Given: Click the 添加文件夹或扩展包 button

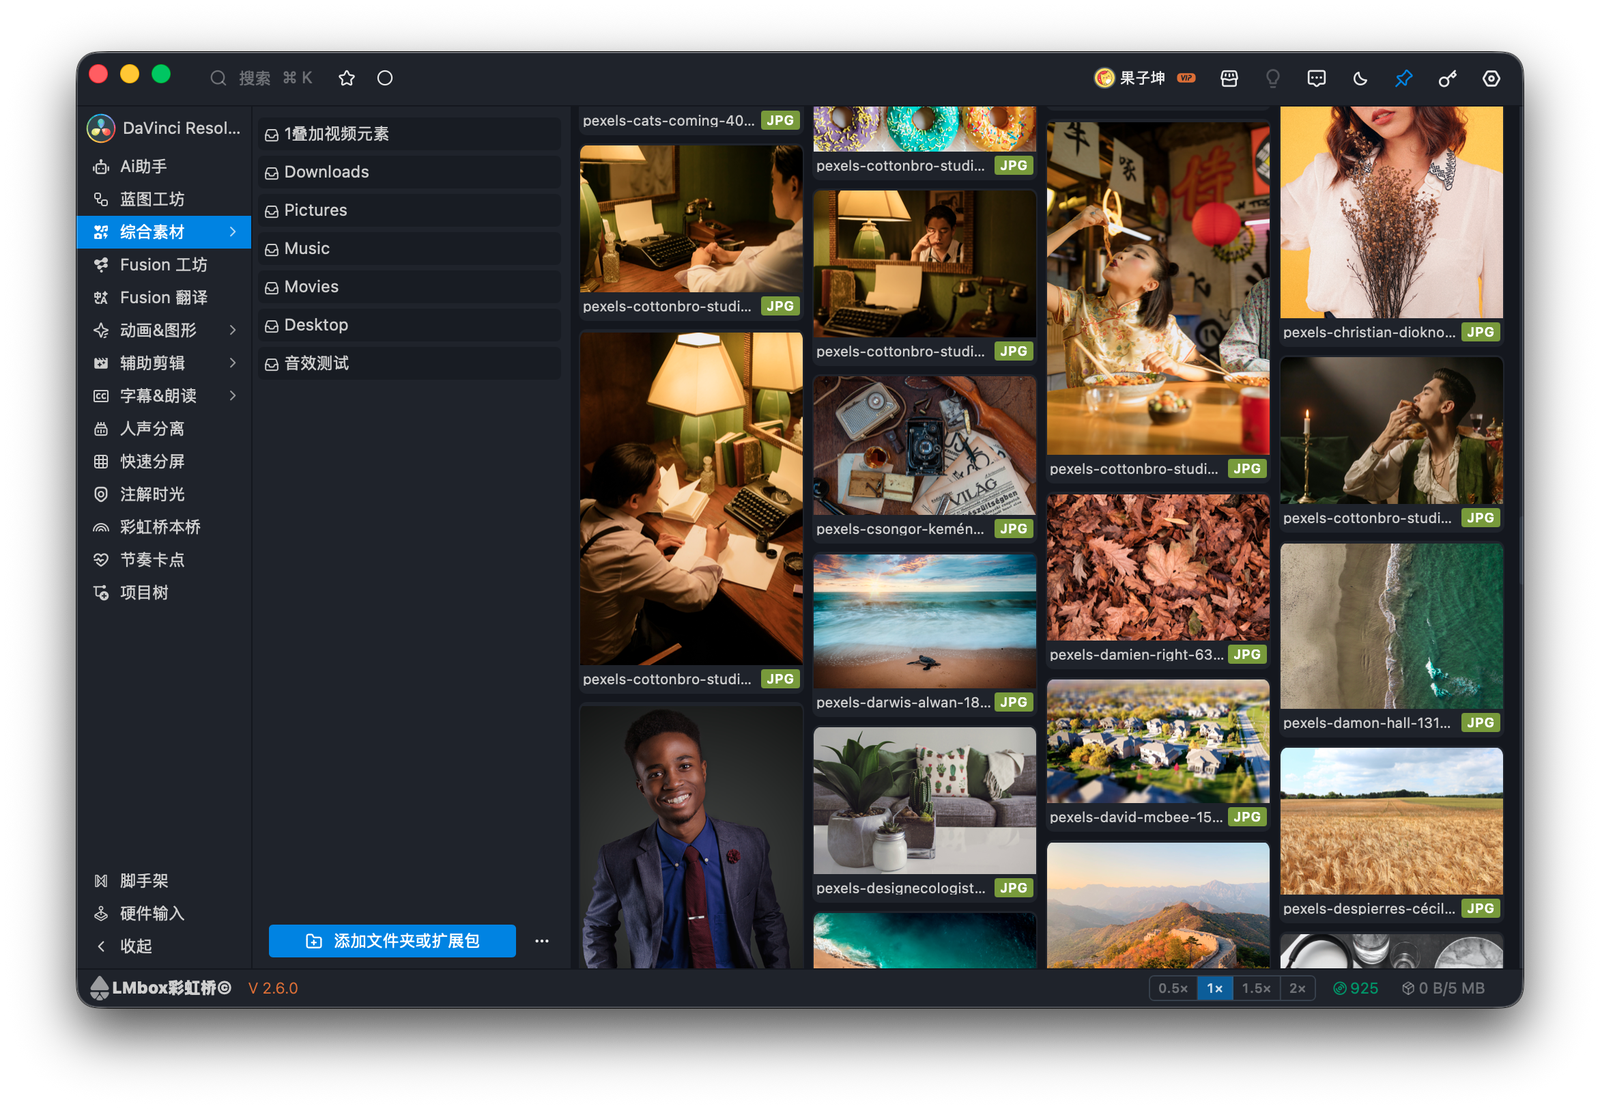Looking at the screenshot, I should click(392, 941).
